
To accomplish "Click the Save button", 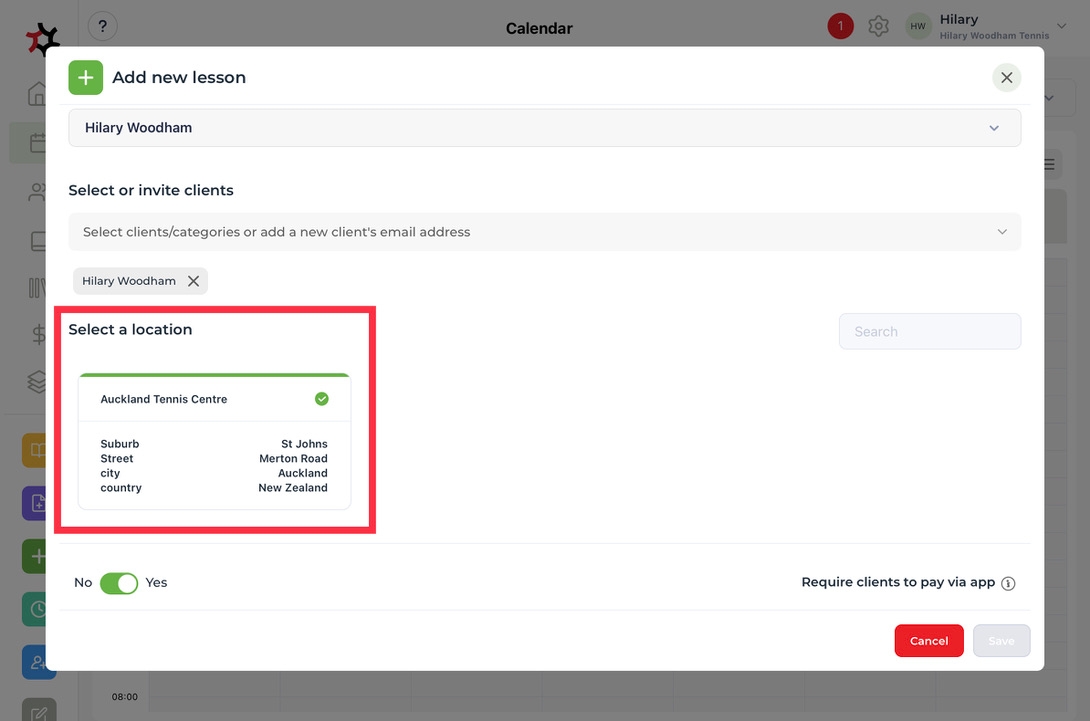I will [1001, 641].
